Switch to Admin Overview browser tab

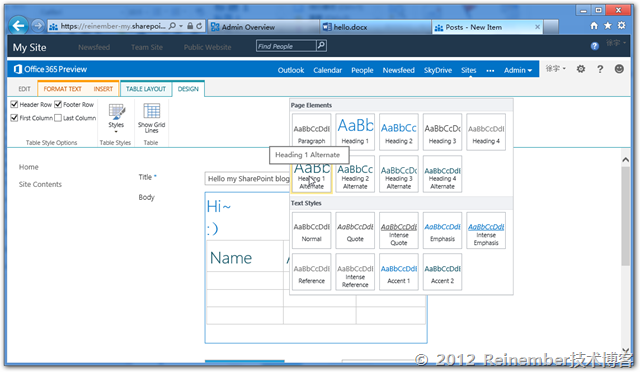tap(263, 27)
